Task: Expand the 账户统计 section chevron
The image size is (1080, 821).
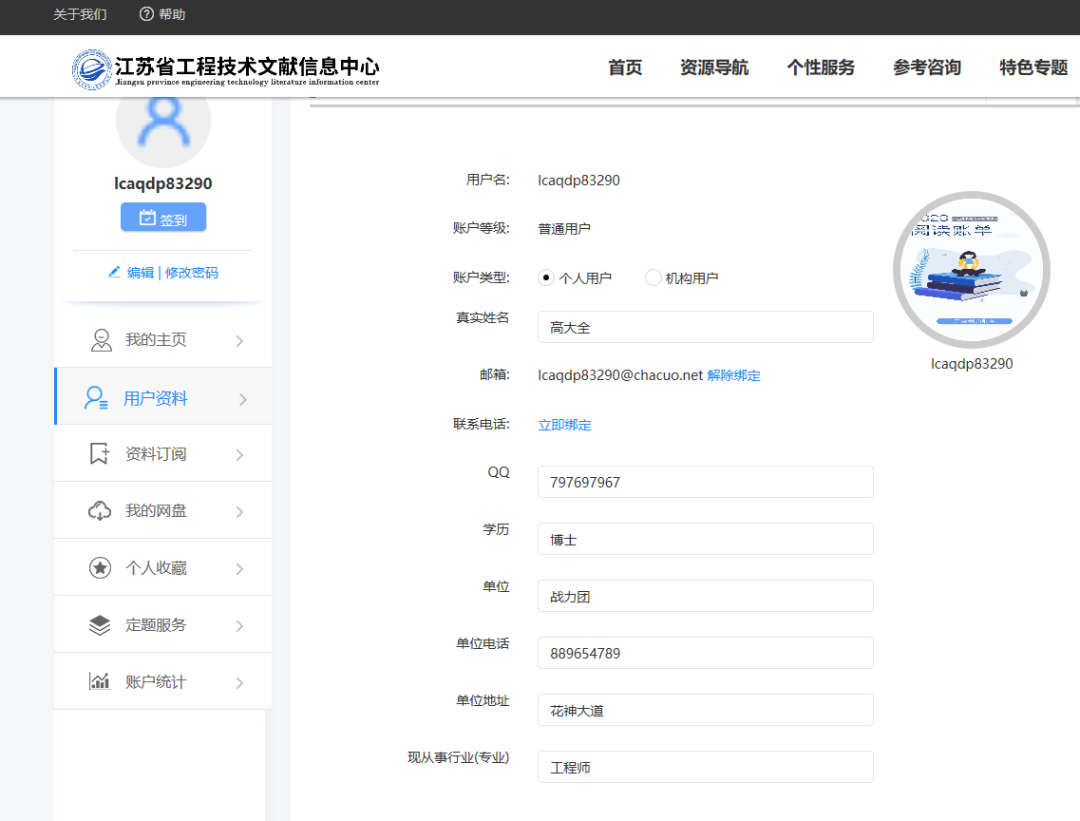Action: (x=239, y=681)
